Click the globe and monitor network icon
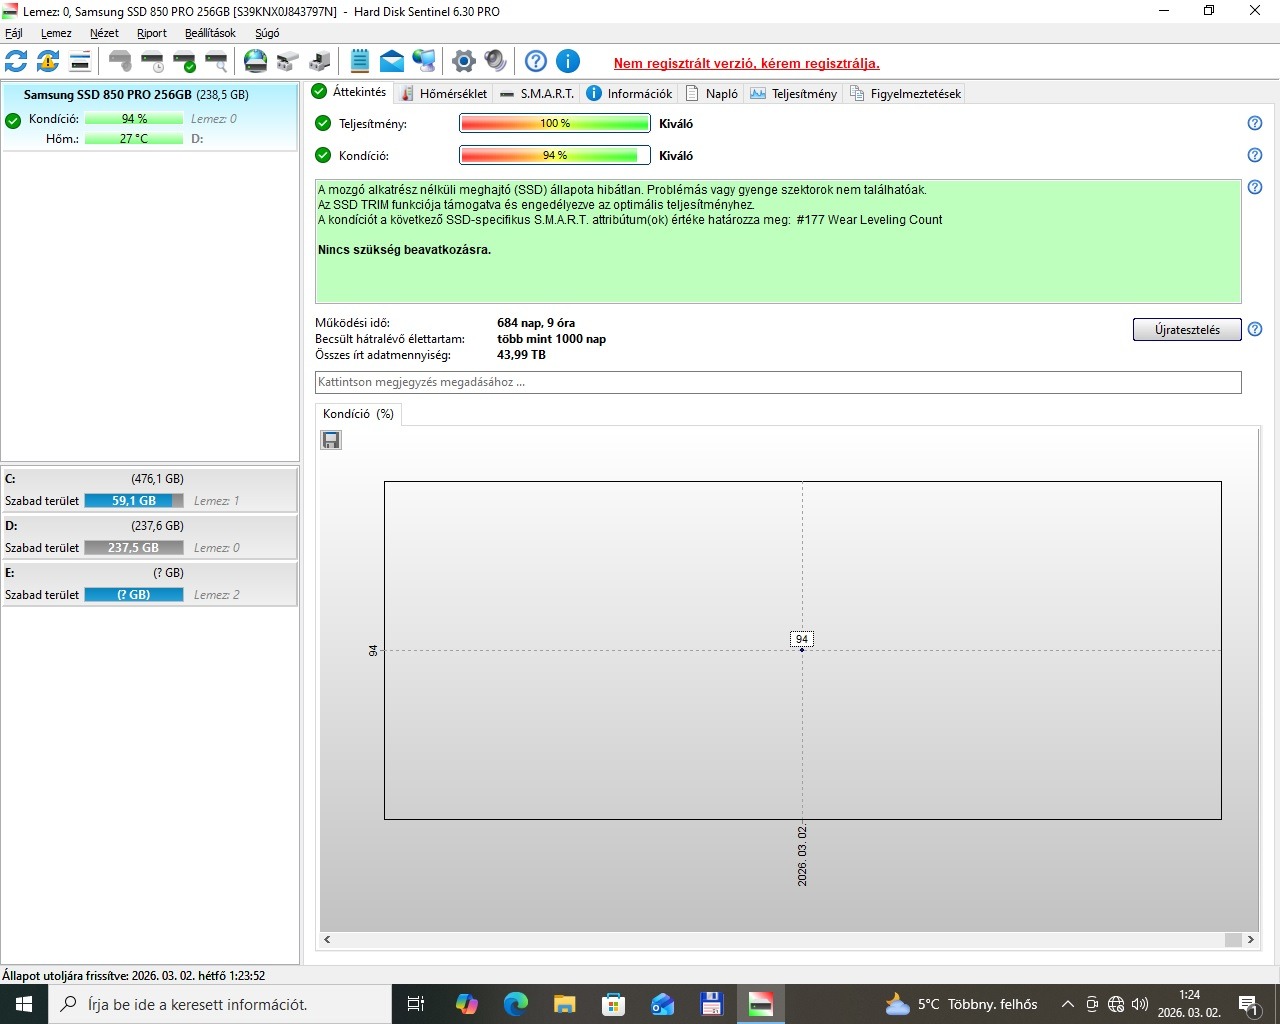This screenshot has height=1024, width=1280. 424,62
